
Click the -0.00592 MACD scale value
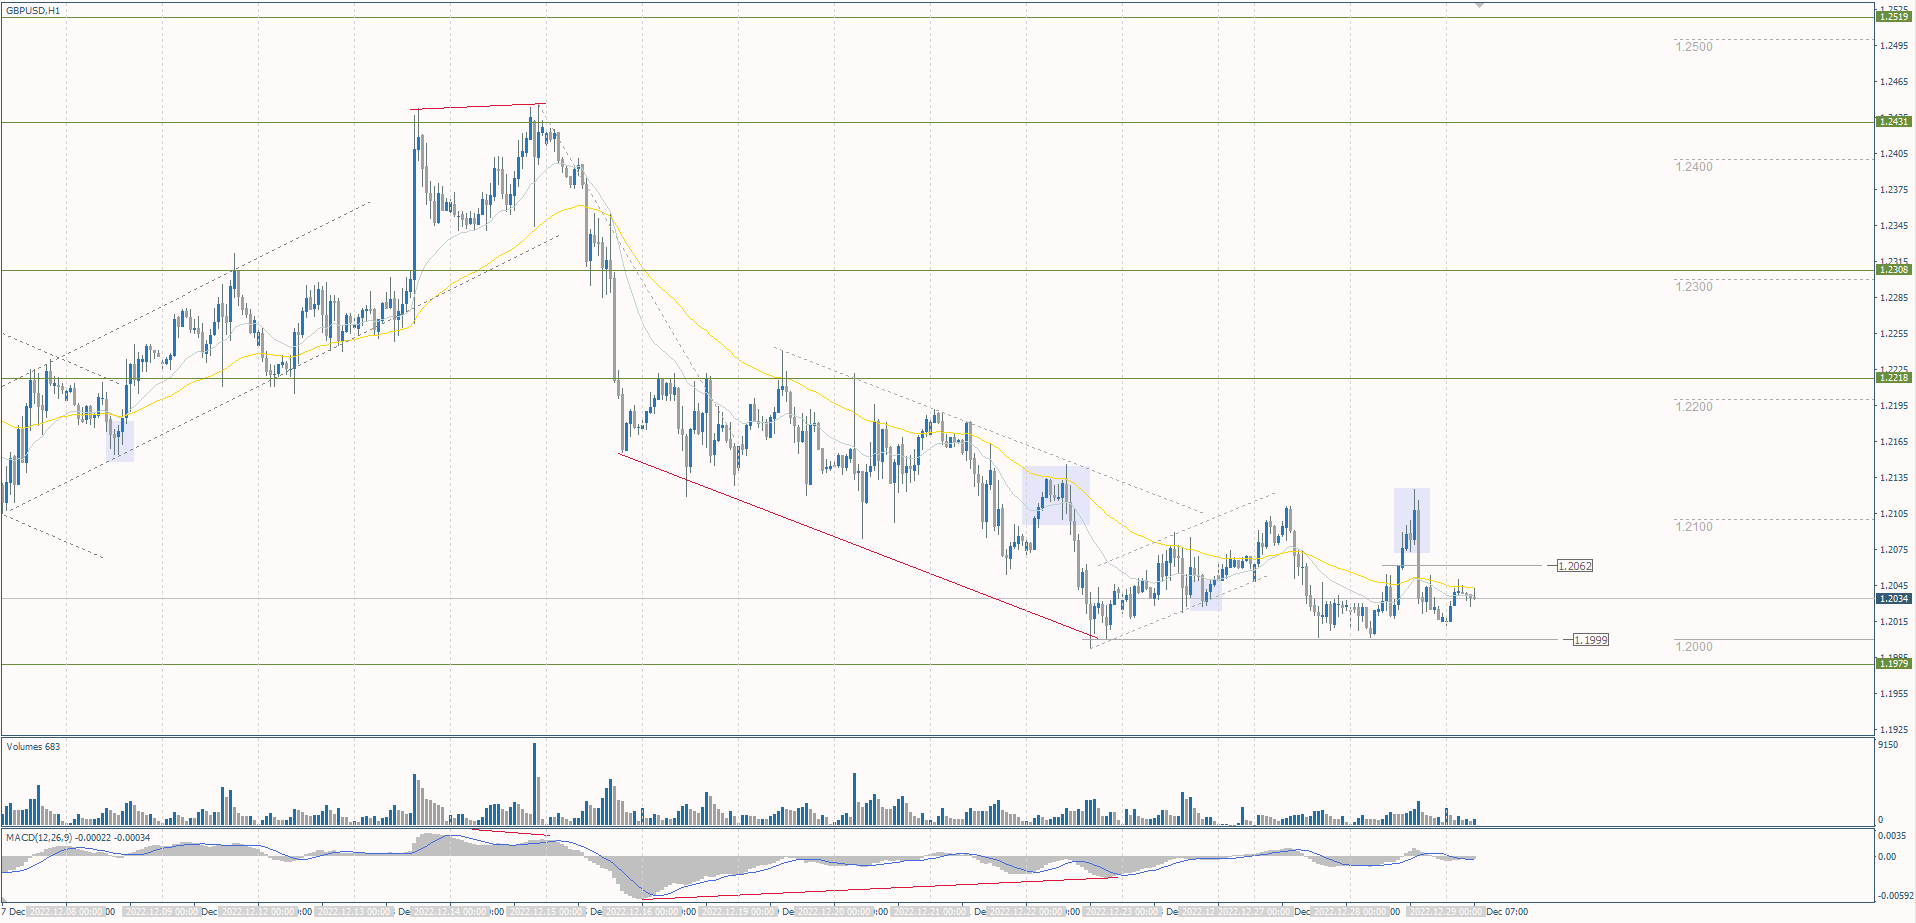tap(1894, 896)
